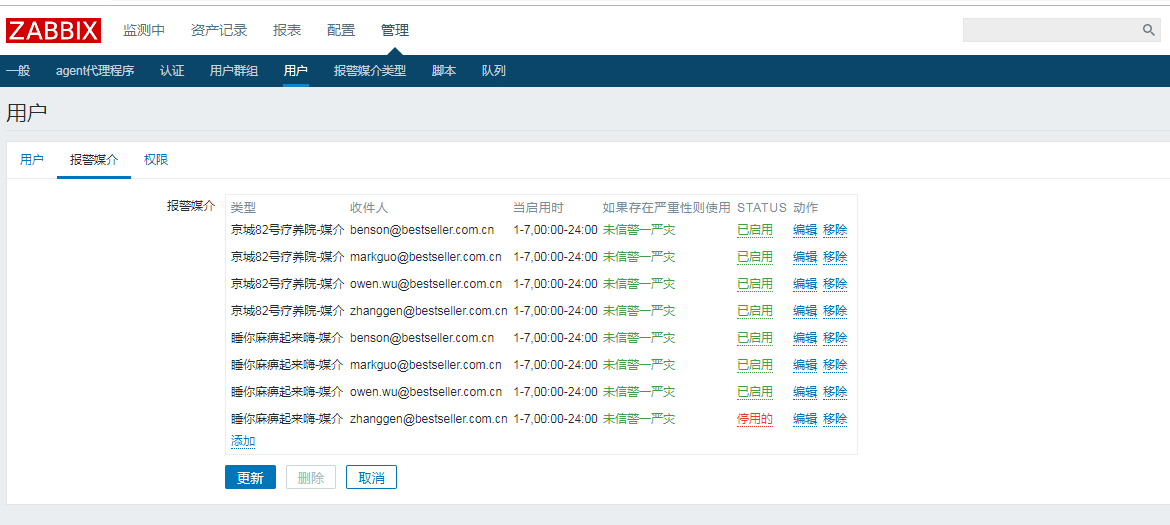The height and width of the screenshot is (525, 1170).
Task: Click the 添加 link to add media
Action: [243, 441]
